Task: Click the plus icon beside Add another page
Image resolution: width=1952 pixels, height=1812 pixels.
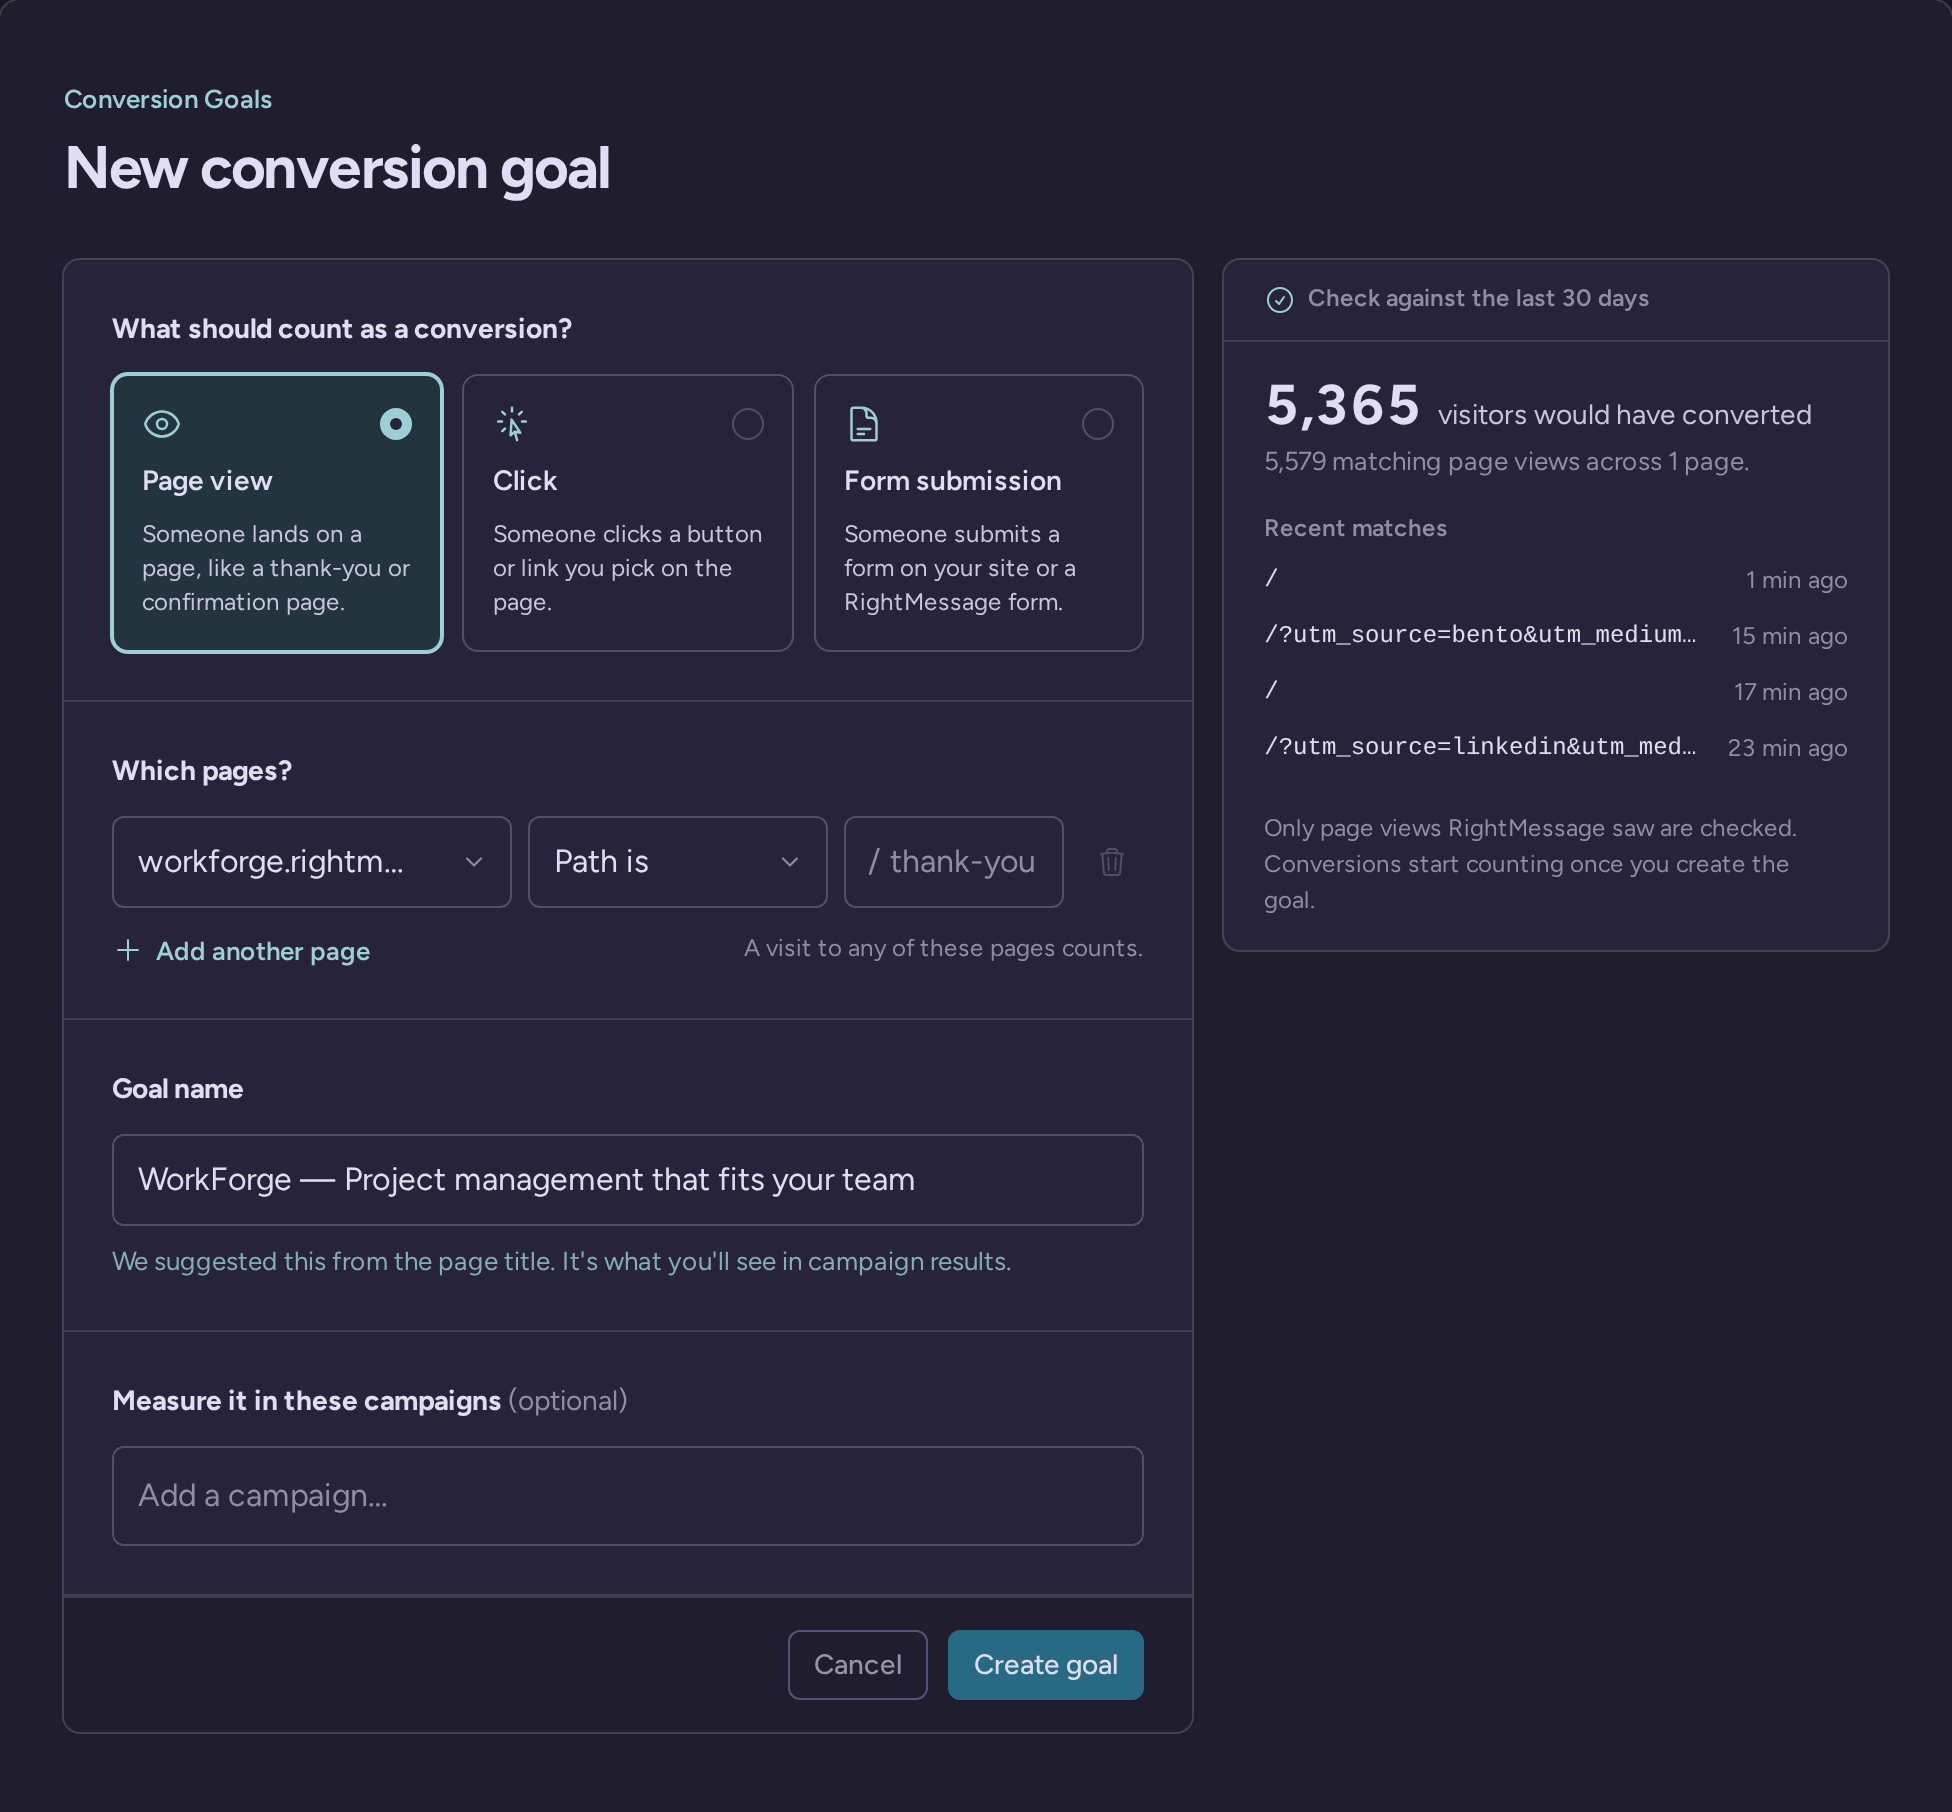Action: (x=128, y=950)
